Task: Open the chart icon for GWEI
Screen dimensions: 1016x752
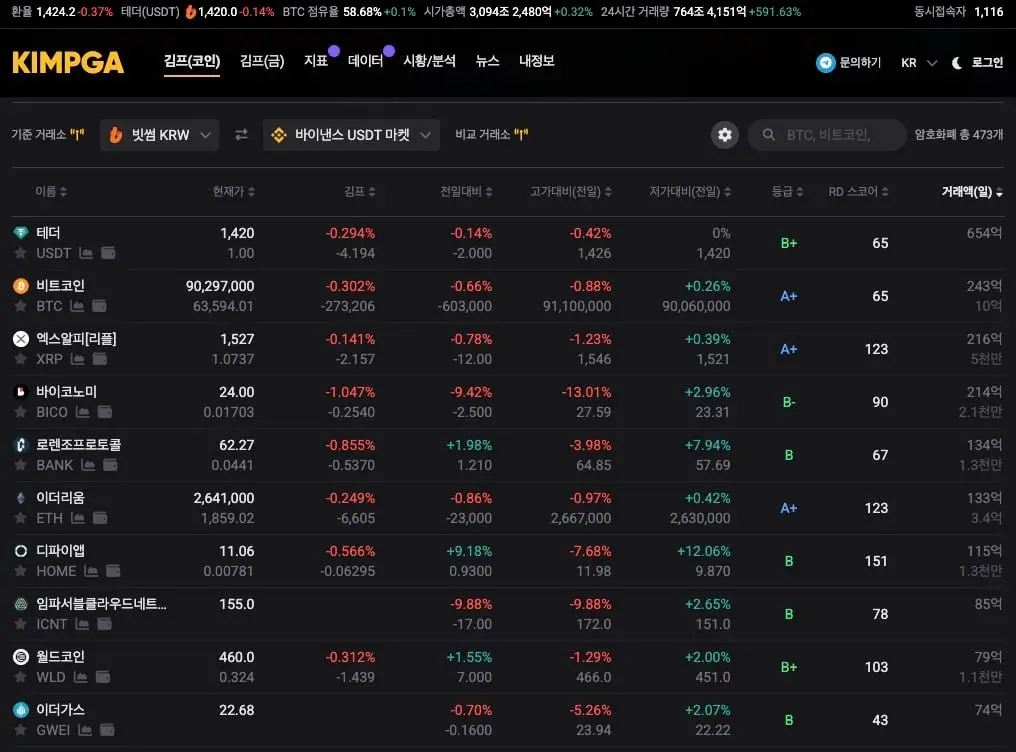Action: [85, 731]
